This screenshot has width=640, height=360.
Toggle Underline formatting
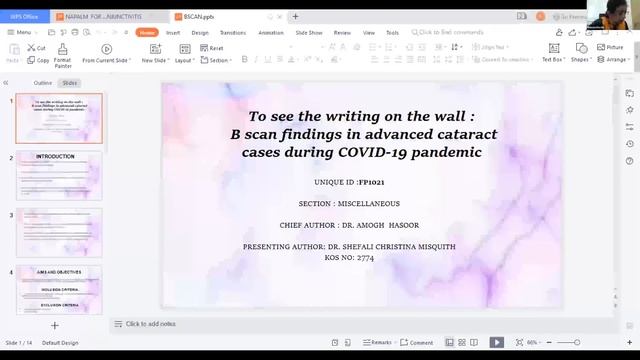click(x=268, y=60)
